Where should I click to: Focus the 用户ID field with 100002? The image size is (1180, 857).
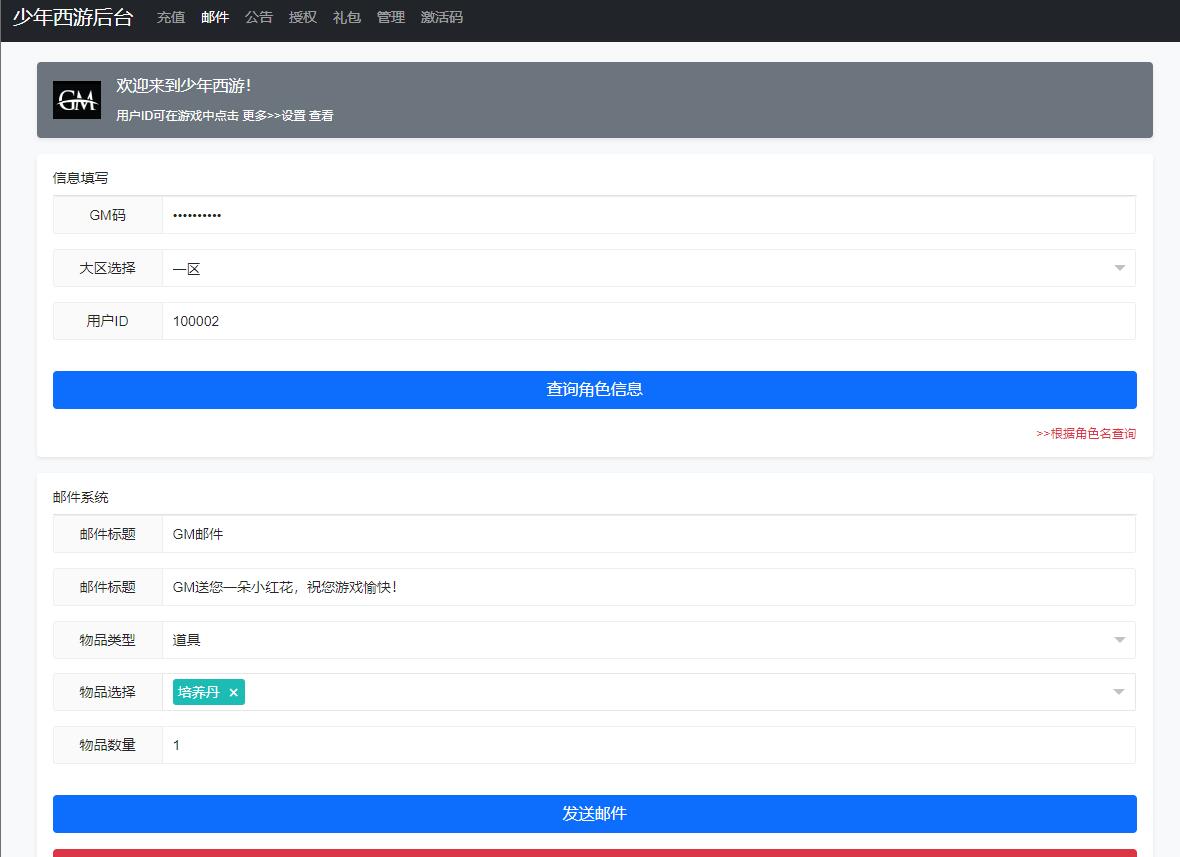point(649,321)
